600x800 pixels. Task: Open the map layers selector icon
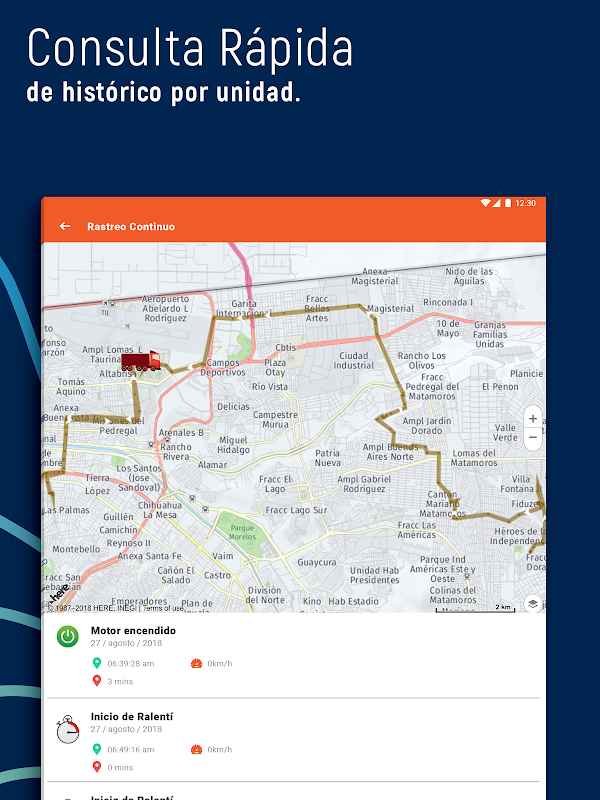coord(533,604)
